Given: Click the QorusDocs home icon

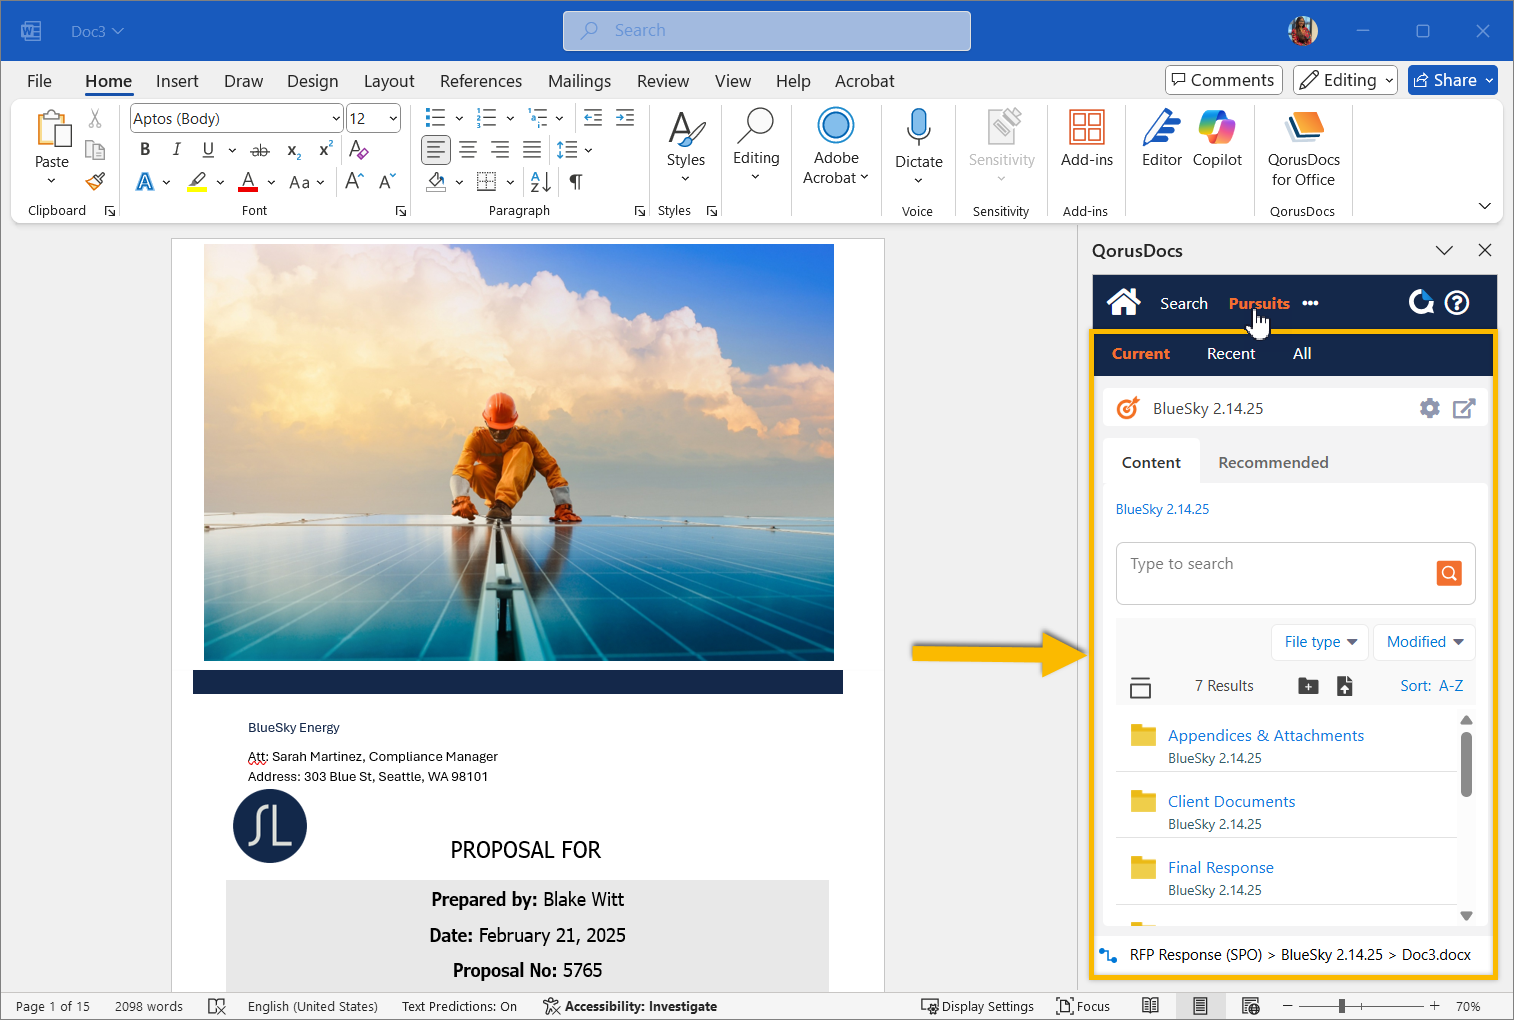Looking at the screenshot, I should coord(1123,302).
